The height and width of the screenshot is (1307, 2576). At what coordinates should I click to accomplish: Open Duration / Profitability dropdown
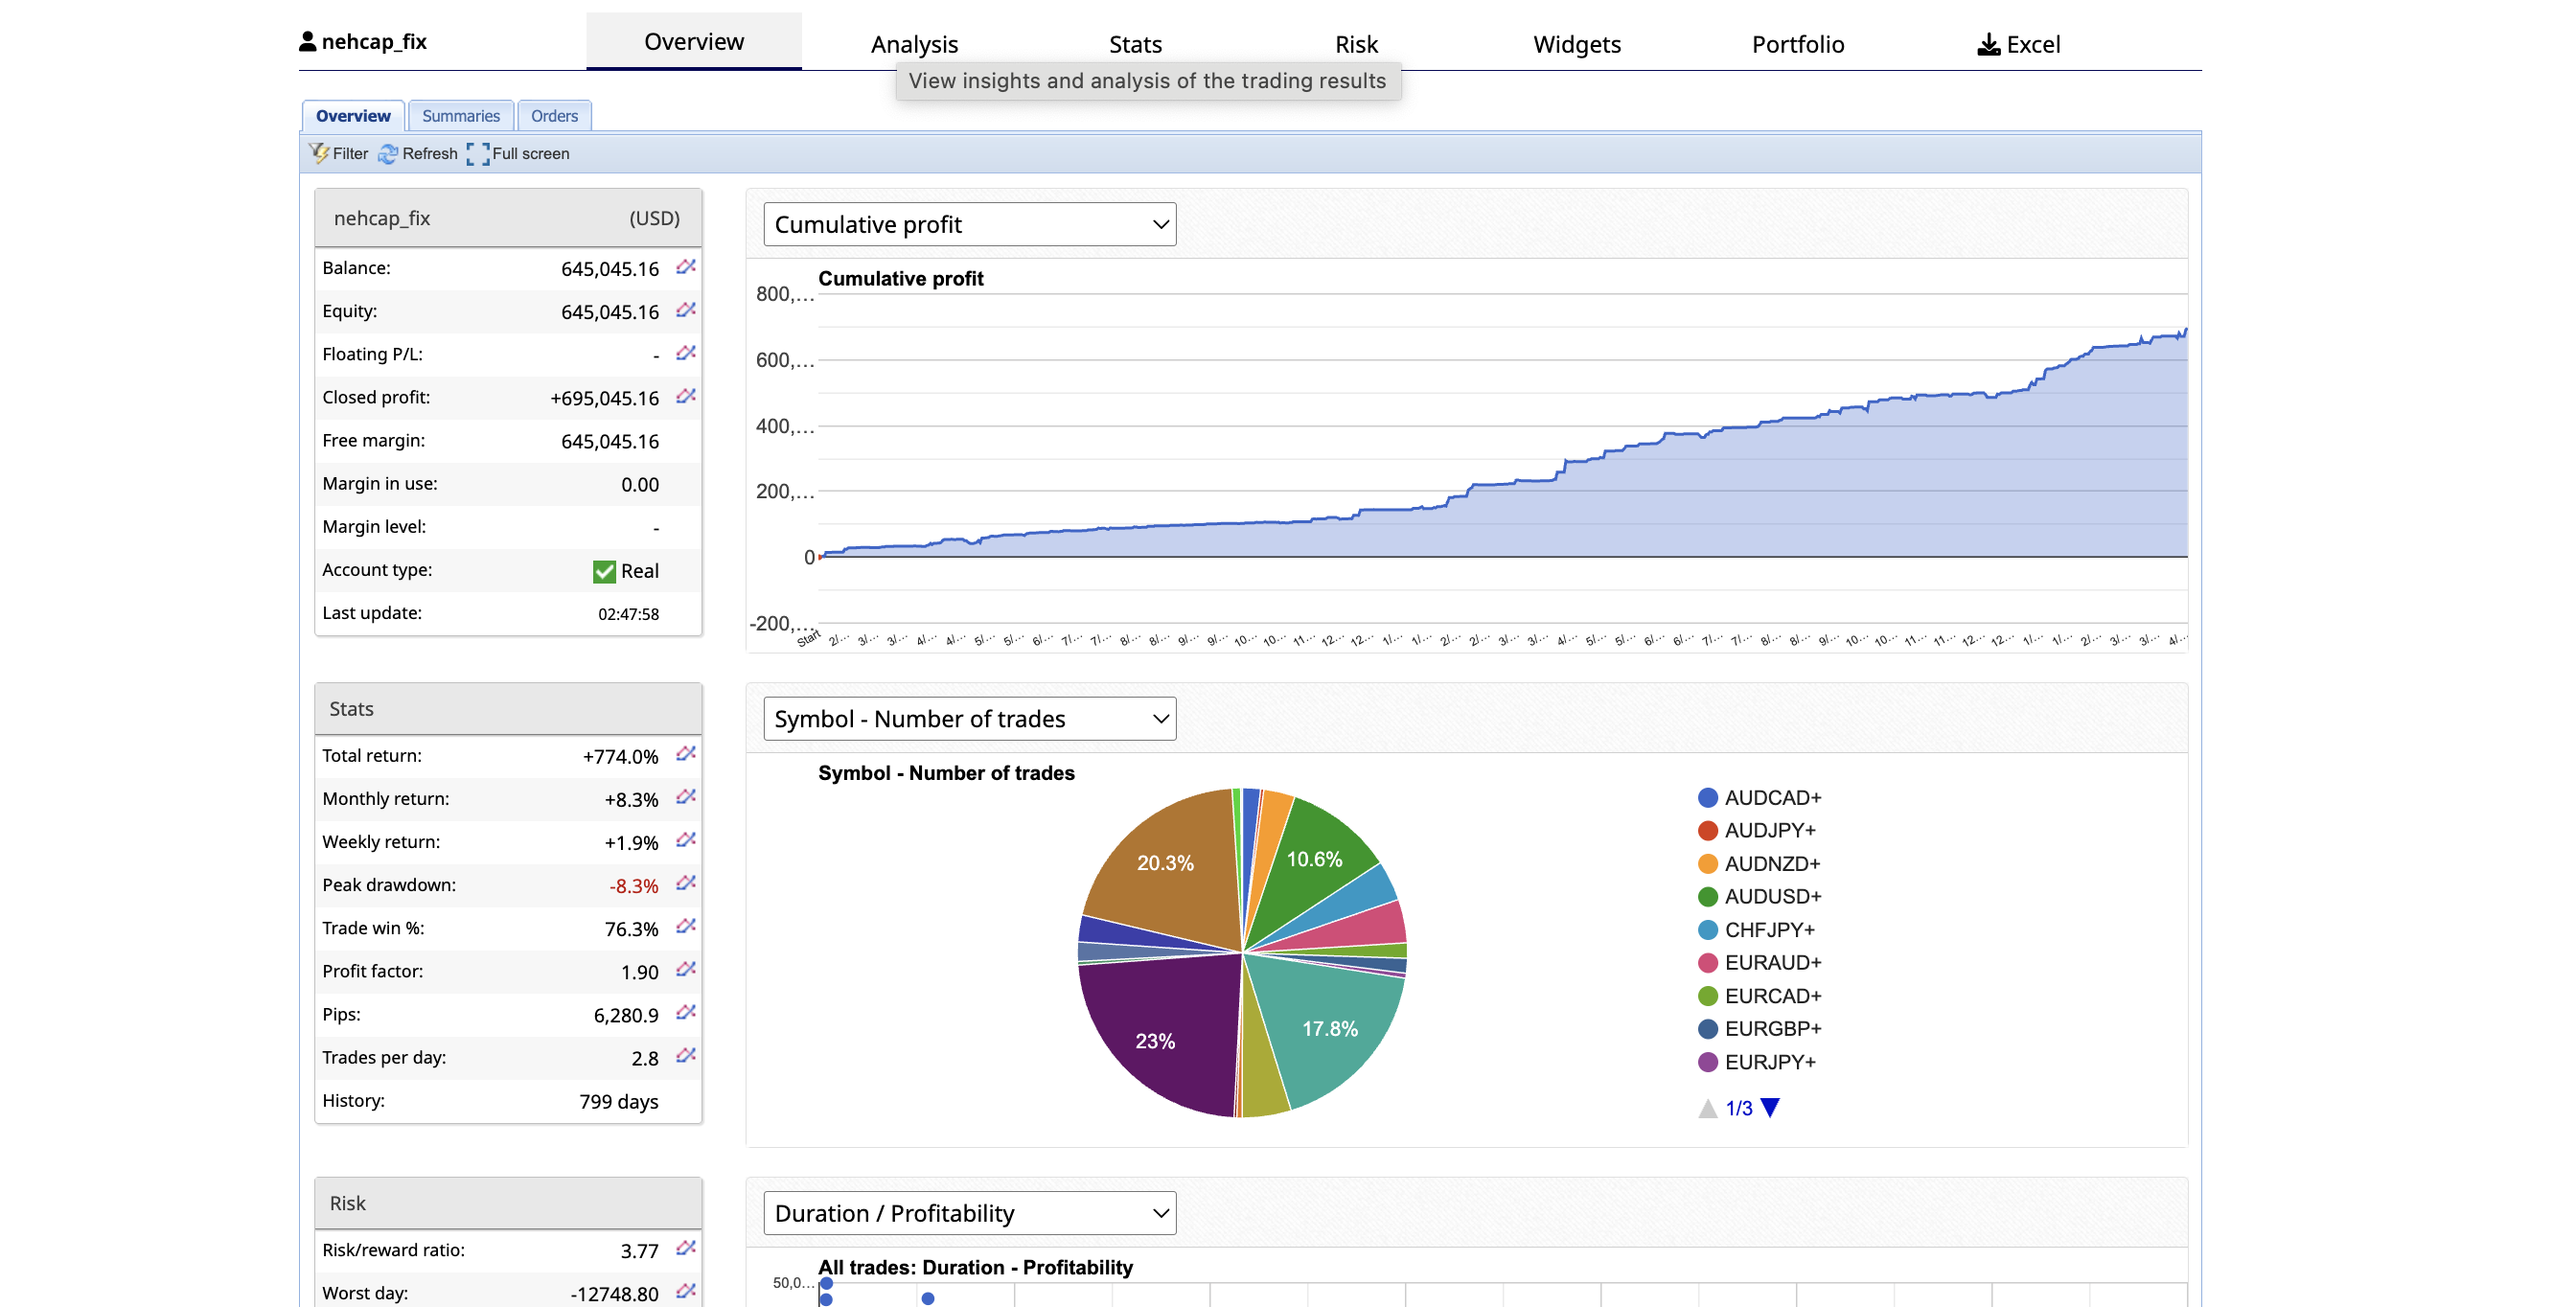pyautogui.click(x=969, y=1212)
